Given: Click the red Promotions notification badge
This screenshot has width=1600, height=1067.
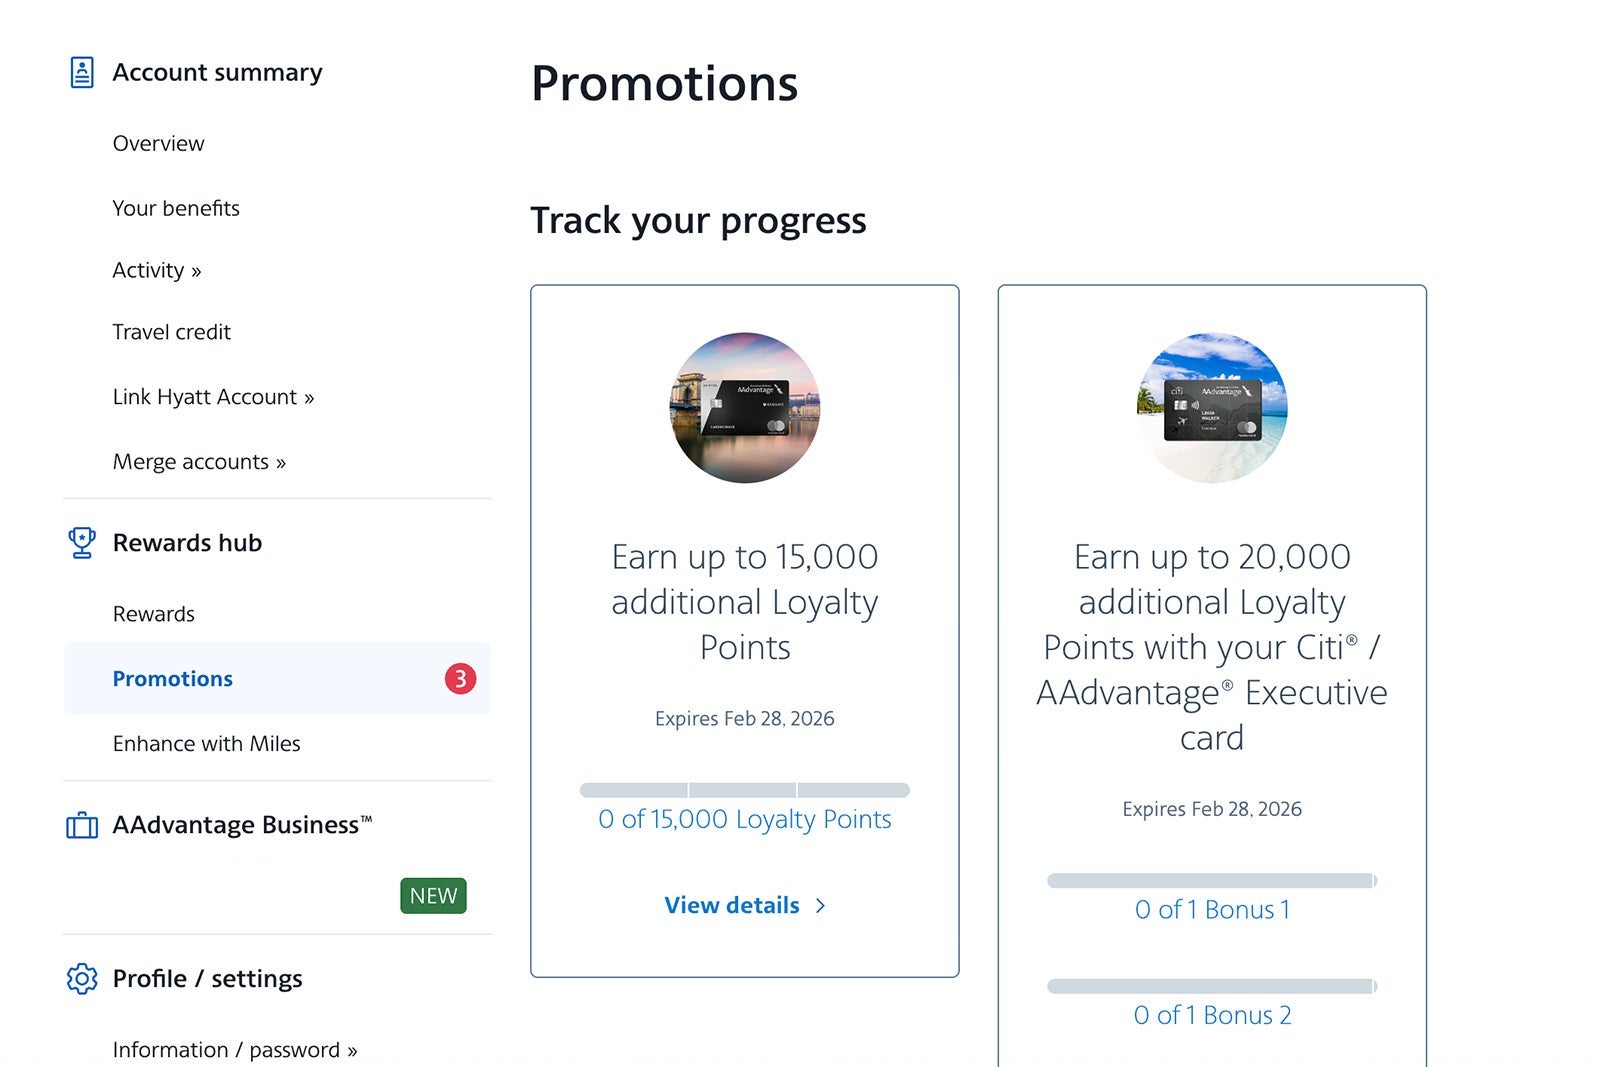Looking at the screenshot, I should (x=461, y=678).
